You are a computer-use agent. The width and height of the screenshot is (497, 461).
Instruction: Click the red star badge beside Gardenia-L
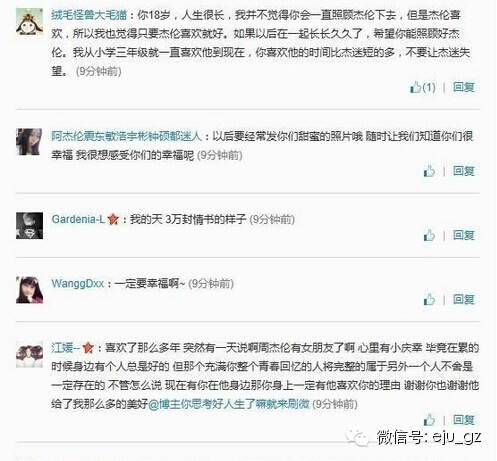click(113, 219)
